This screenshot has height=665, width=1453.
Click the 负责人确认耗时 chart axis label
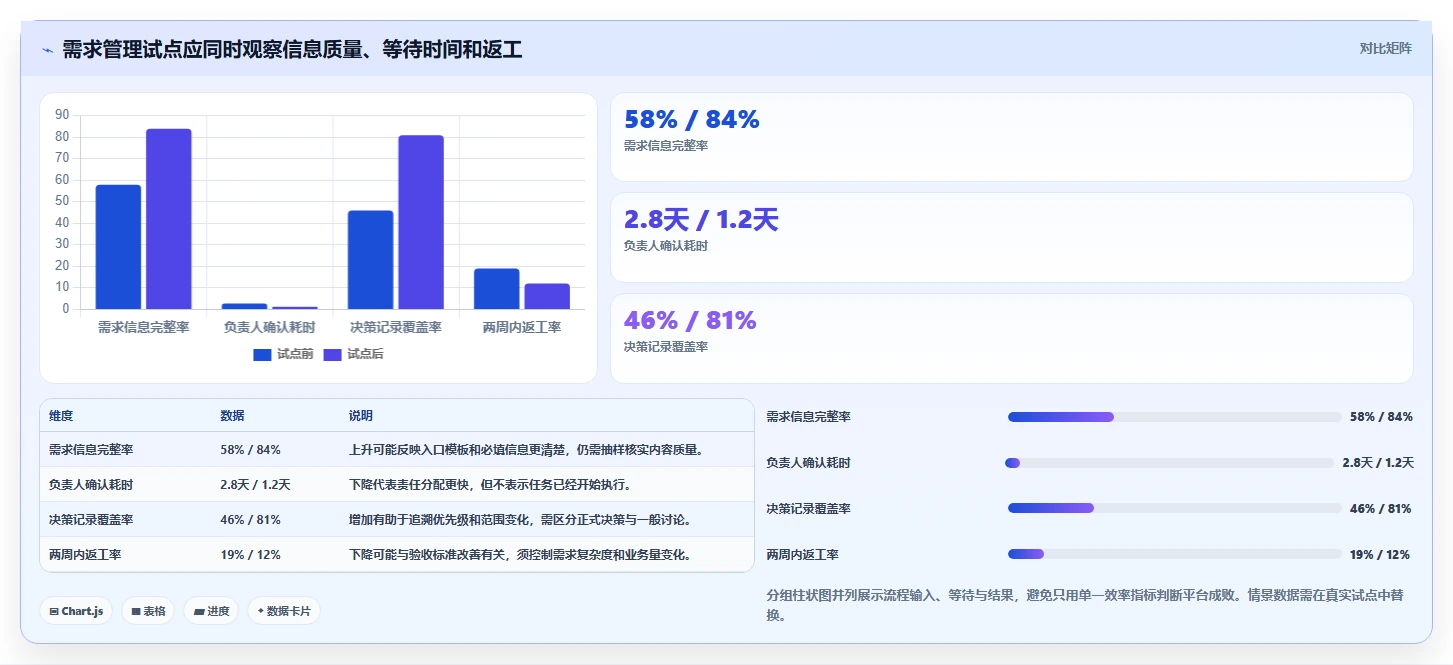(269, 327)
